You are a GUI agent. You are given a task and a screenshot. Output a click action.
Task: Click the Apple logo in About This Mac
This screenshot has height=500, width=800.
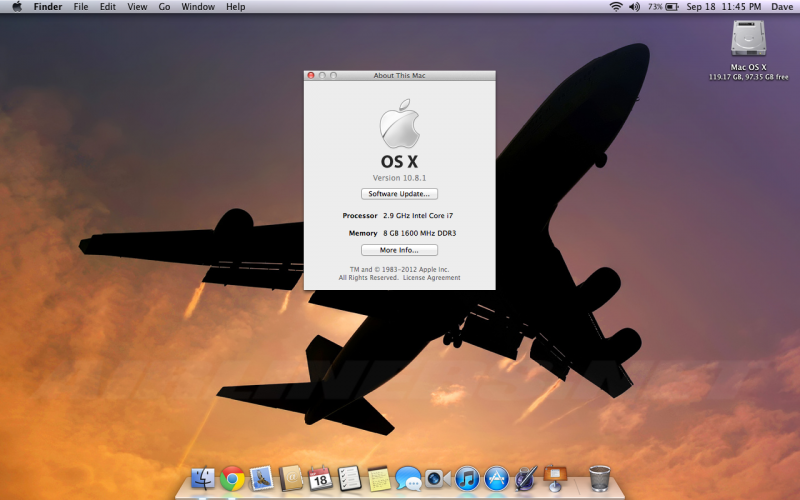point(399,123)
